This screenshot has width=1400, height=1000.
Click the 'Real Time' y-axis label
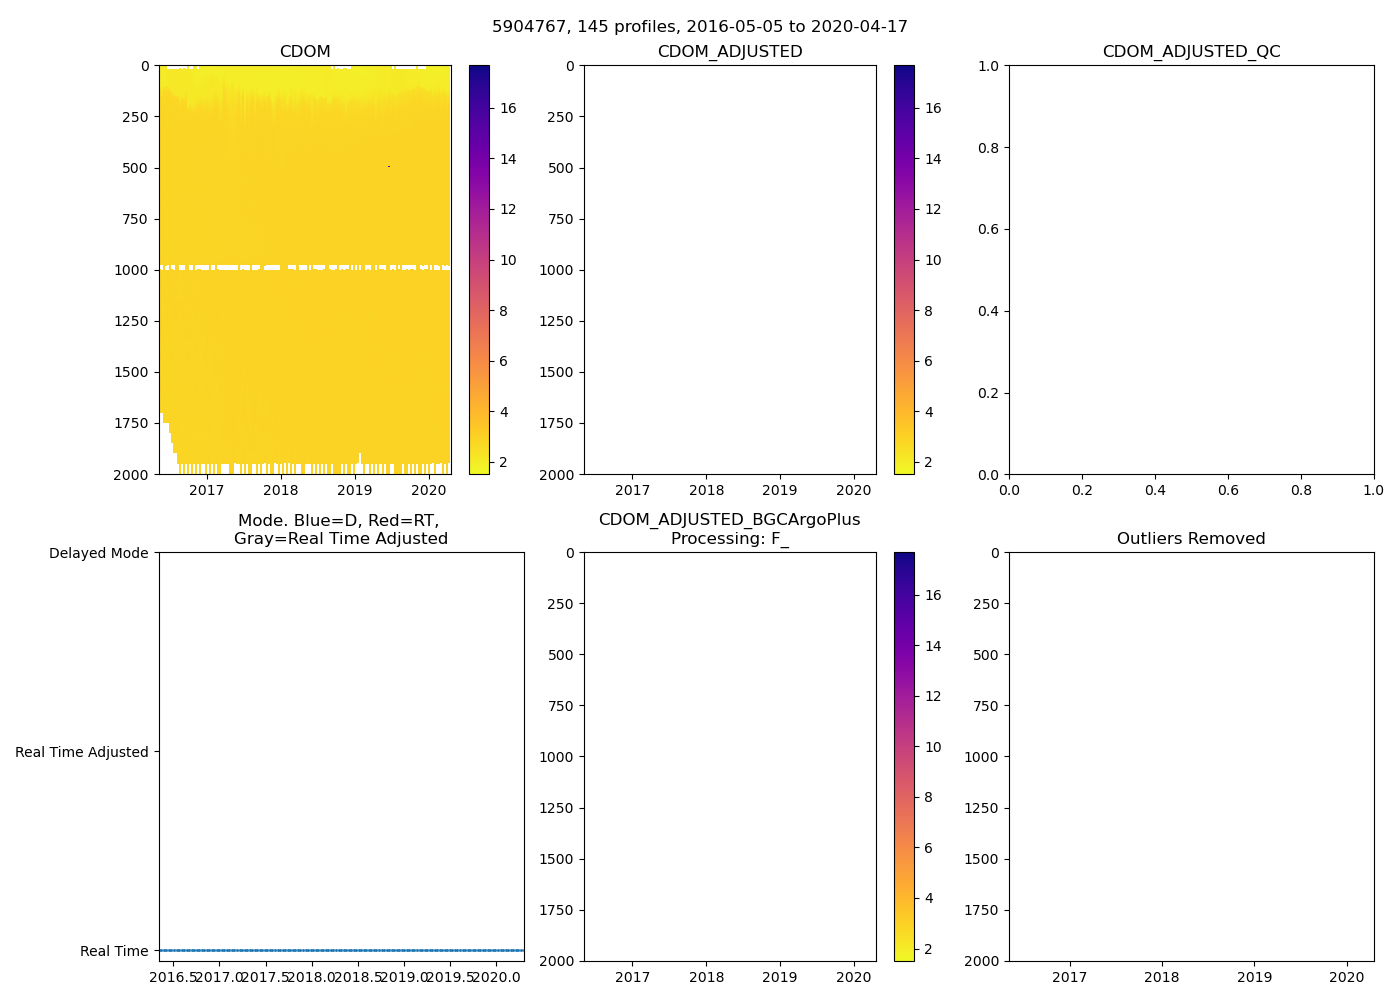pyautogui.click(x=114, y=951)
